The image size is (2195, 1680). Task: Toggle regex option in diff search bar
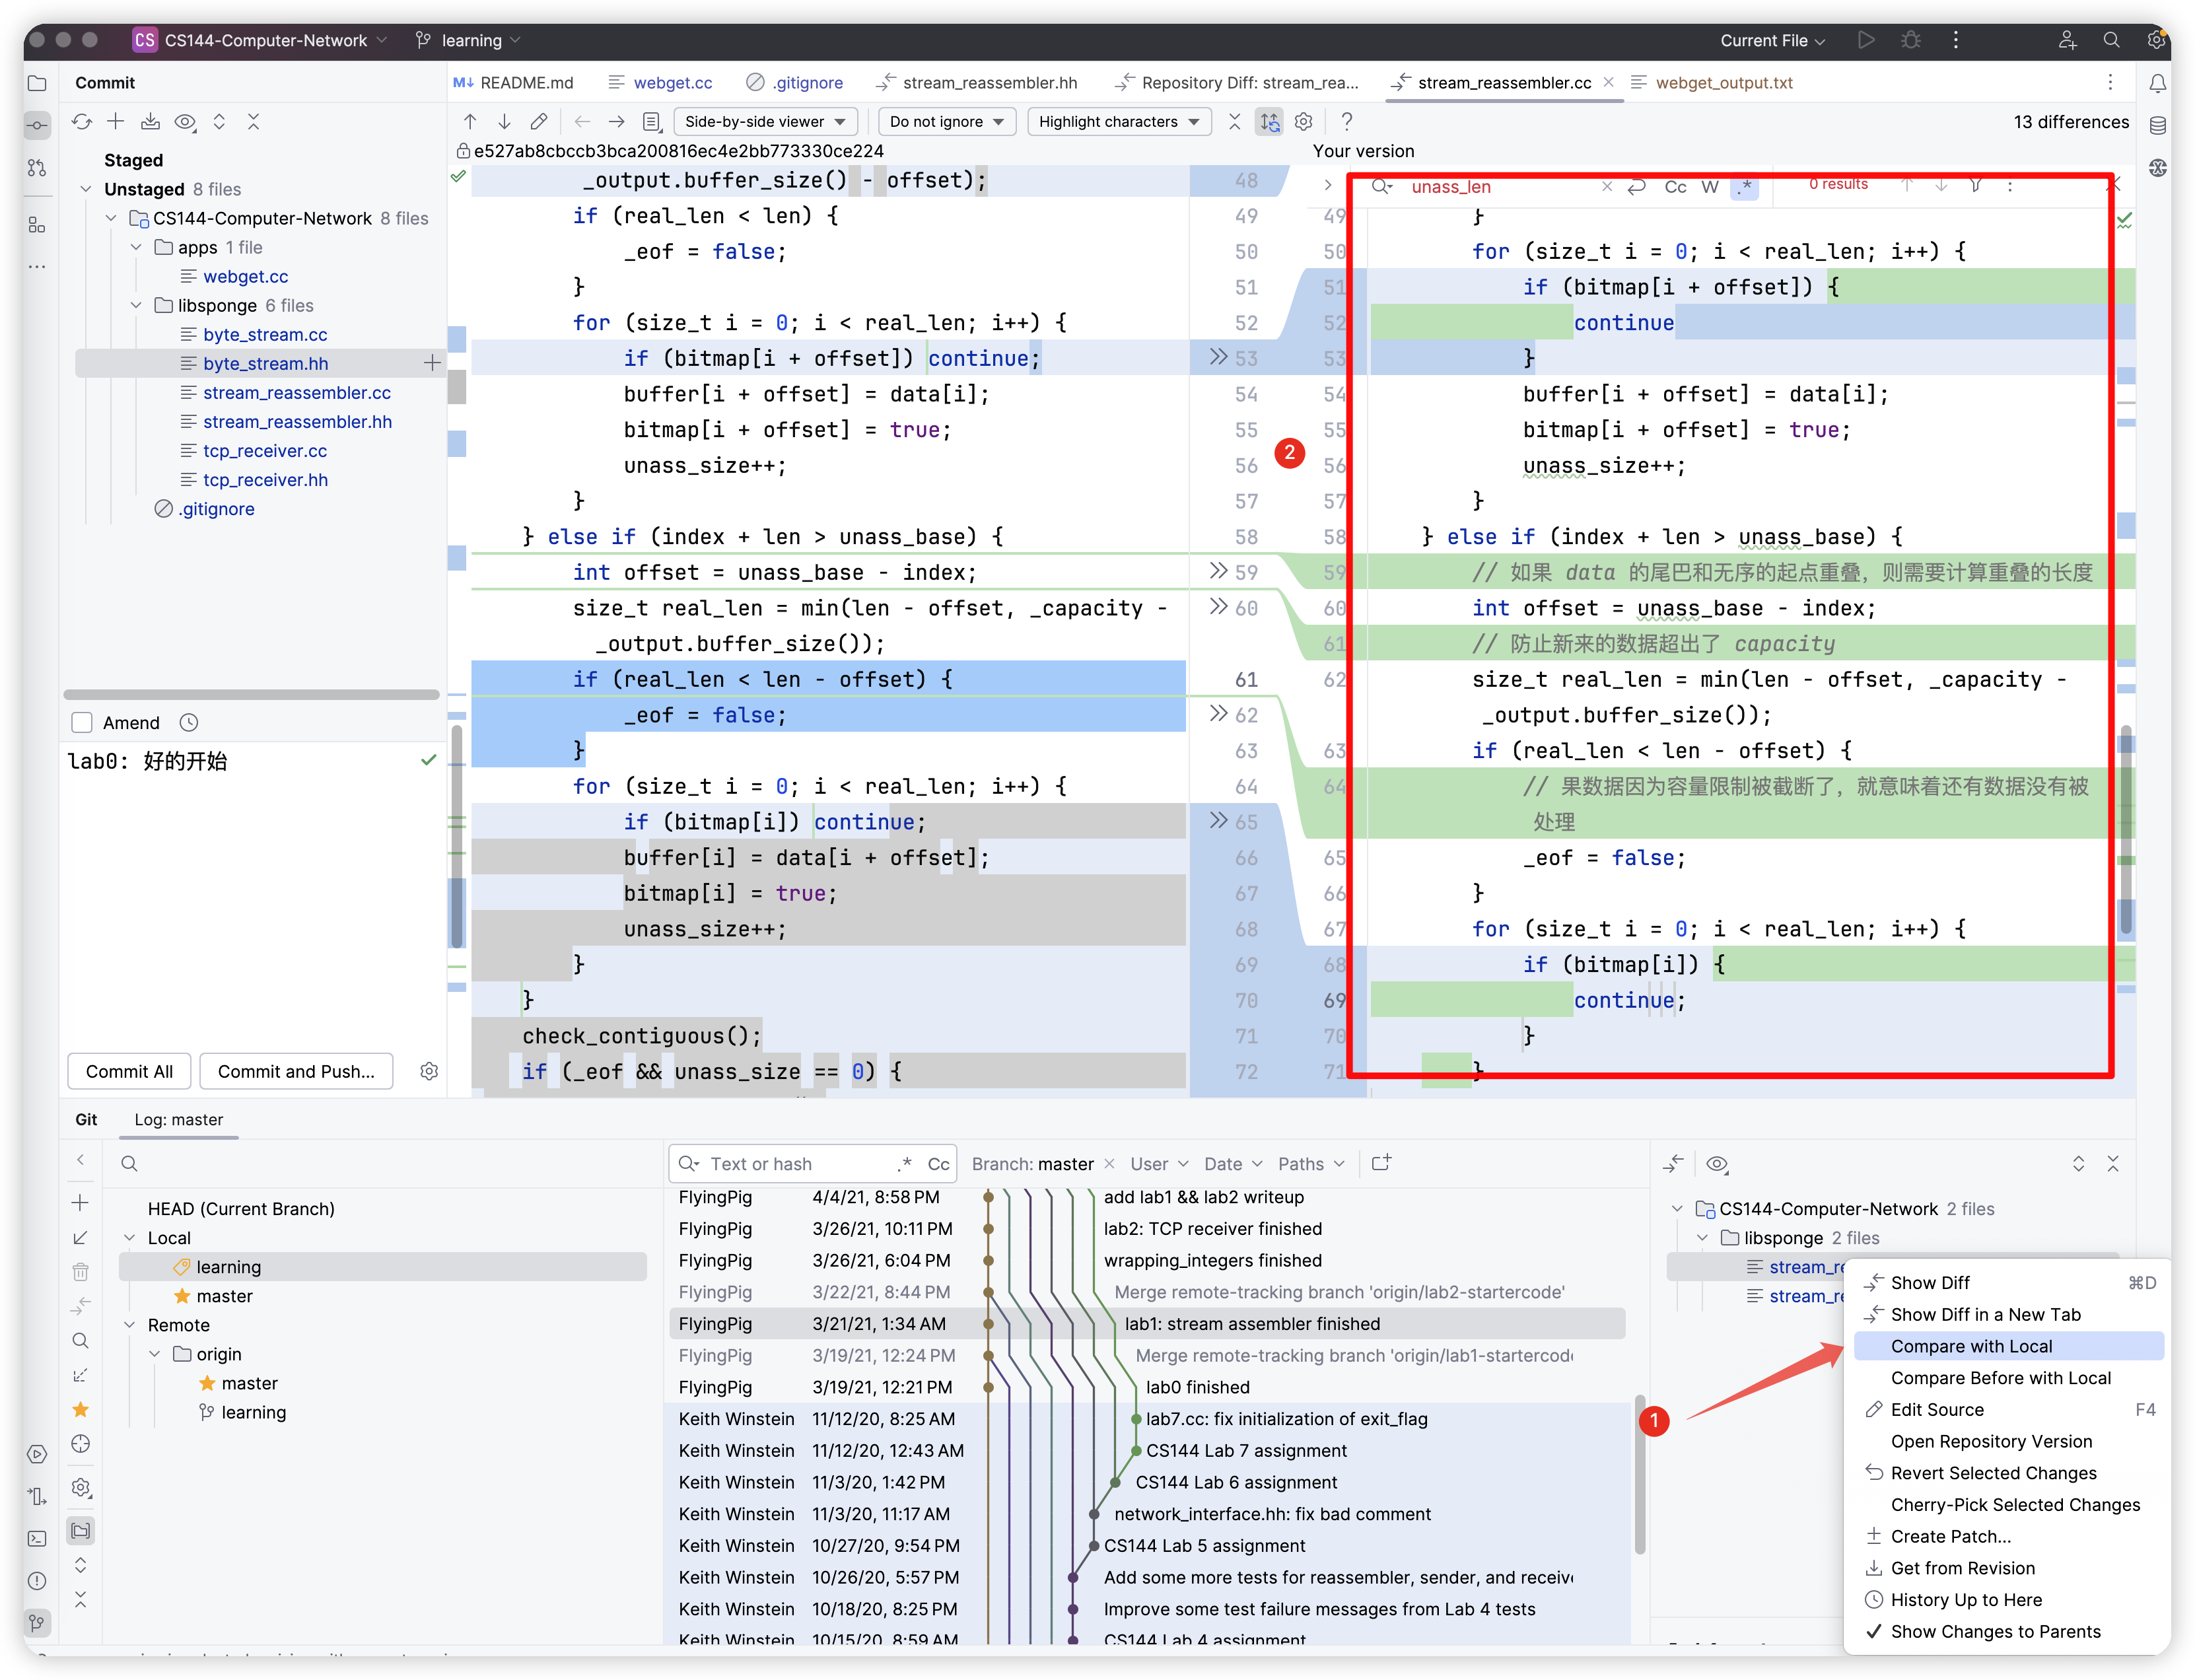[1745, 186]
